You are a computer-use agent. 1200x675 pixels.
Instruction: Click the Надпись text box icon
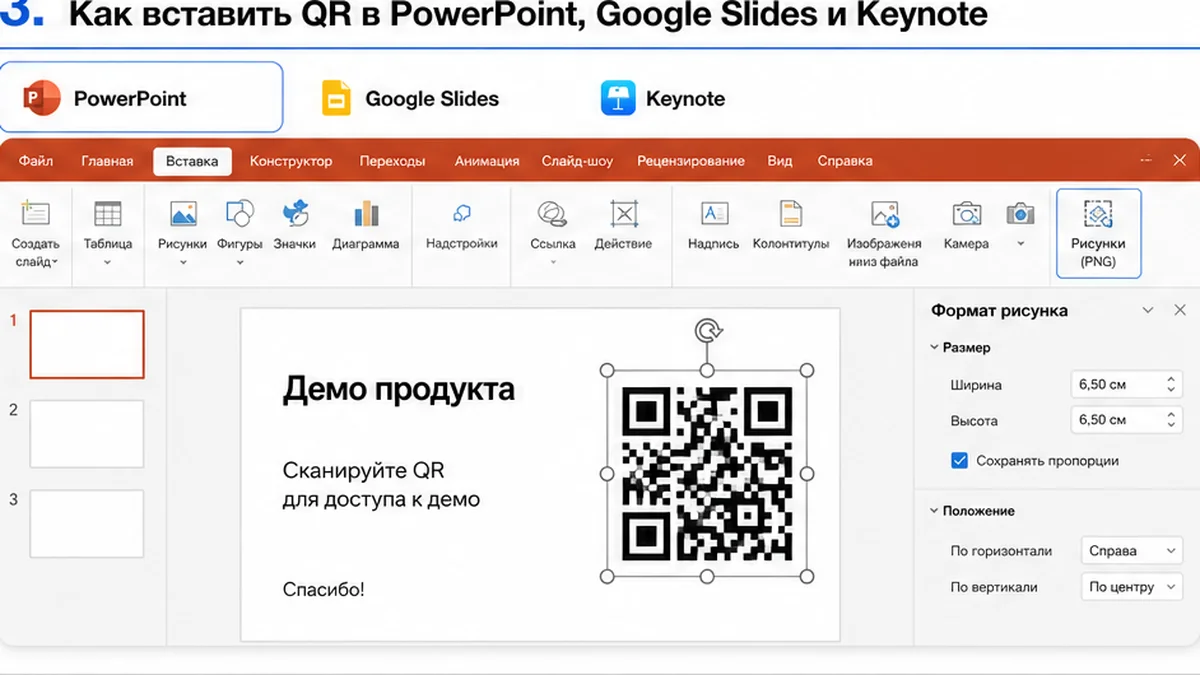(x=714, y=213)
